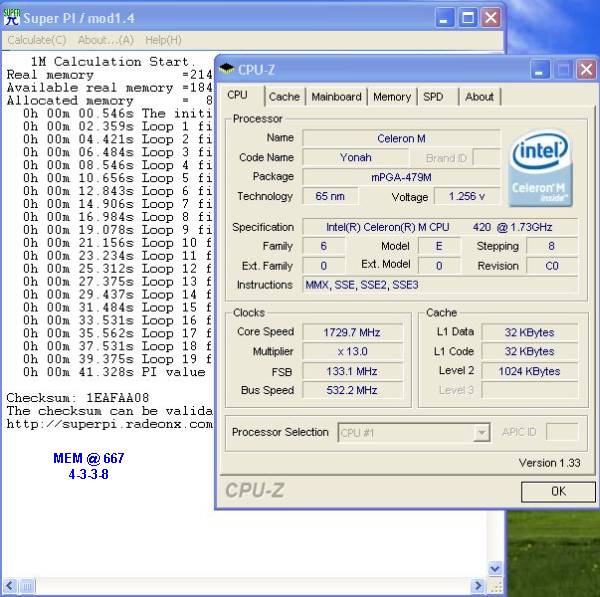This screenshot has width=600, height=597.
Task: Click the horizontal scrollbar thumb in Super PI
Action: click(27, 586)
